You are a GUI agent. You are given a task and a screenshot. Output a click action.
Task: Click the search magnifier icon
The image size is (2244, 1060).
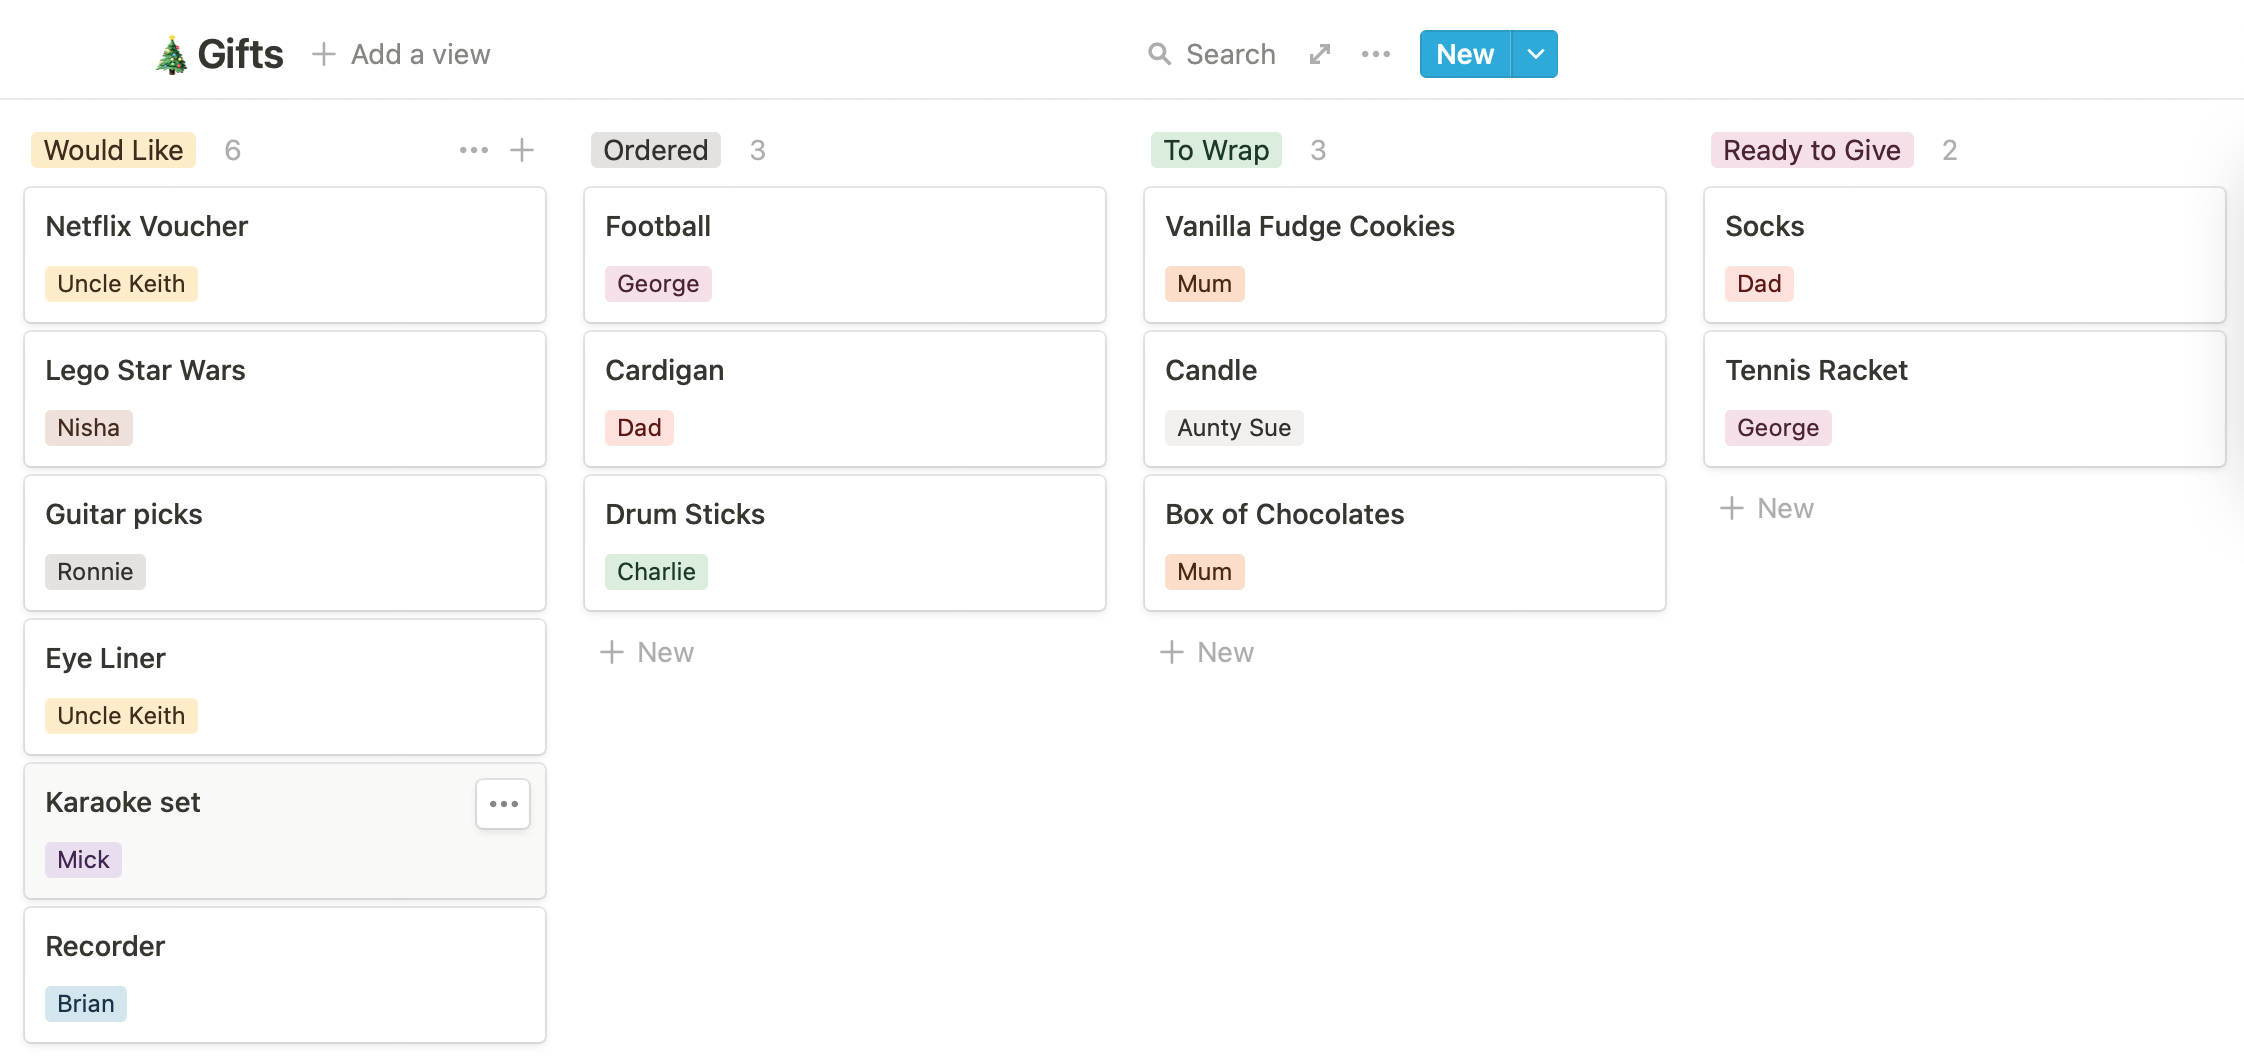pos(1159,54)
